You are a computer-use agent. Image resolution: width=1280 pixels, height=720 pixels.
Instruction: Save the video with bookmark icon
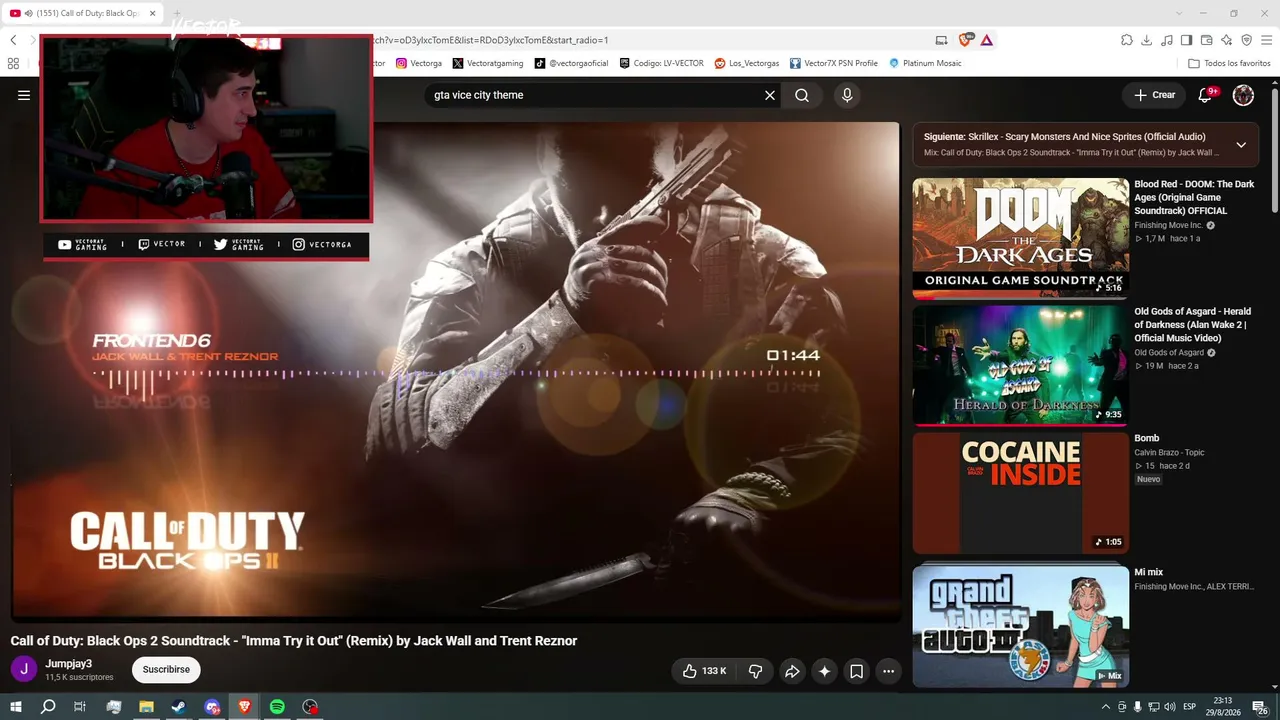857,671
